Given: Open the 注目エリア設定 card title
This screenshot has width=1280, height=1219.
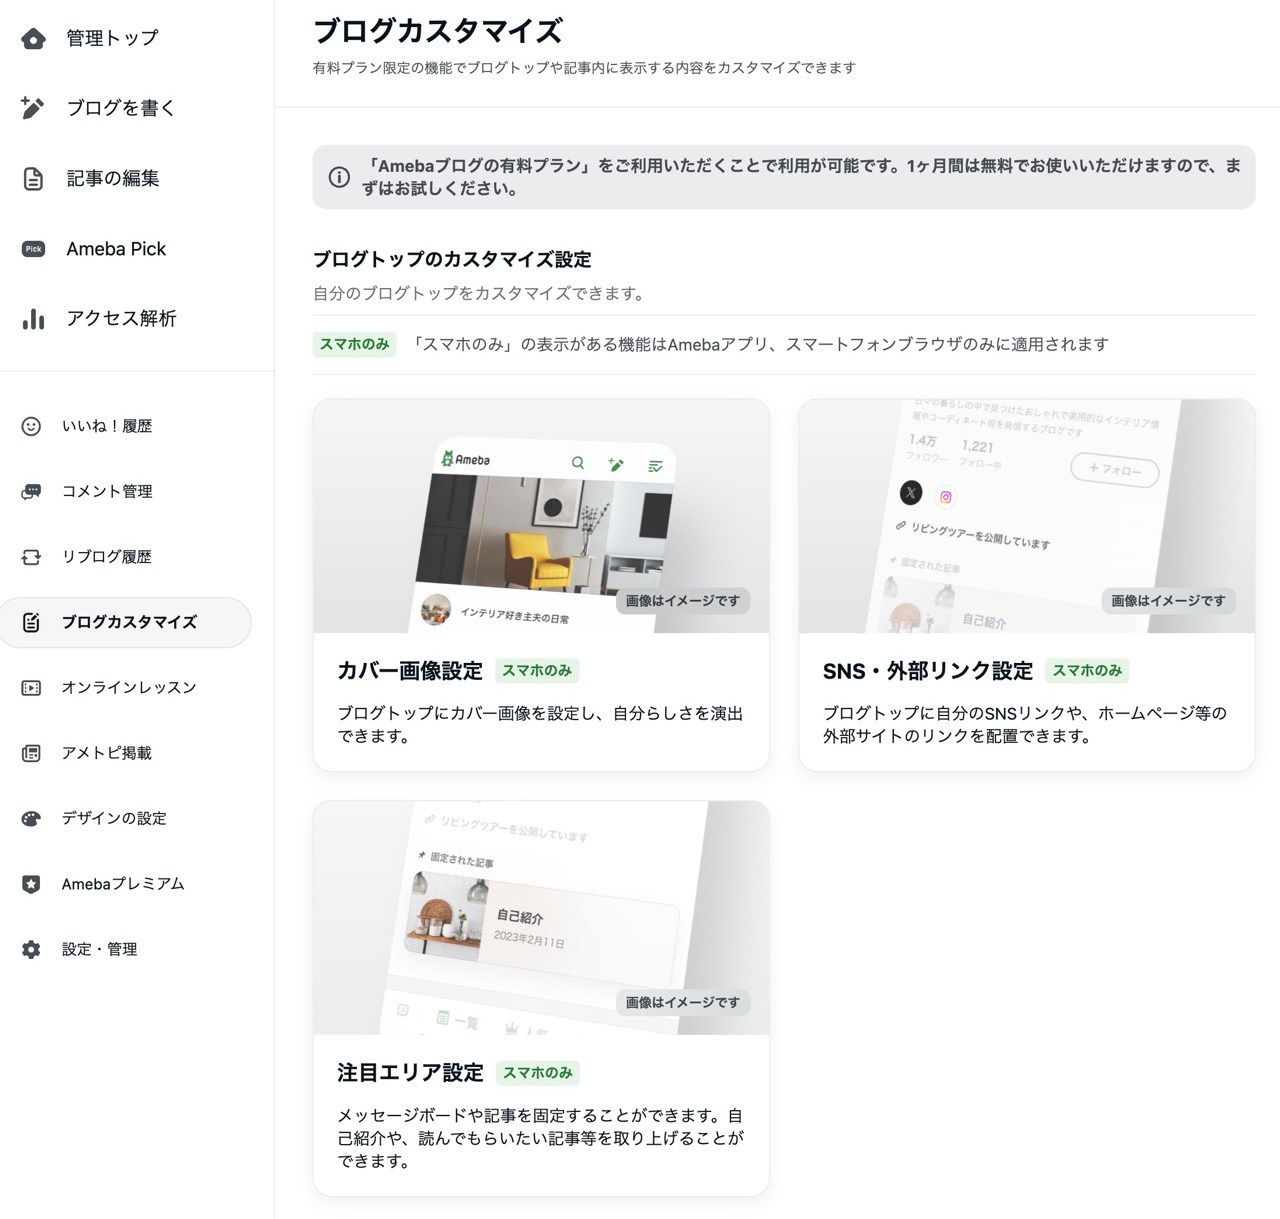Looking at the screenshot, I should tap(410, 1073).
